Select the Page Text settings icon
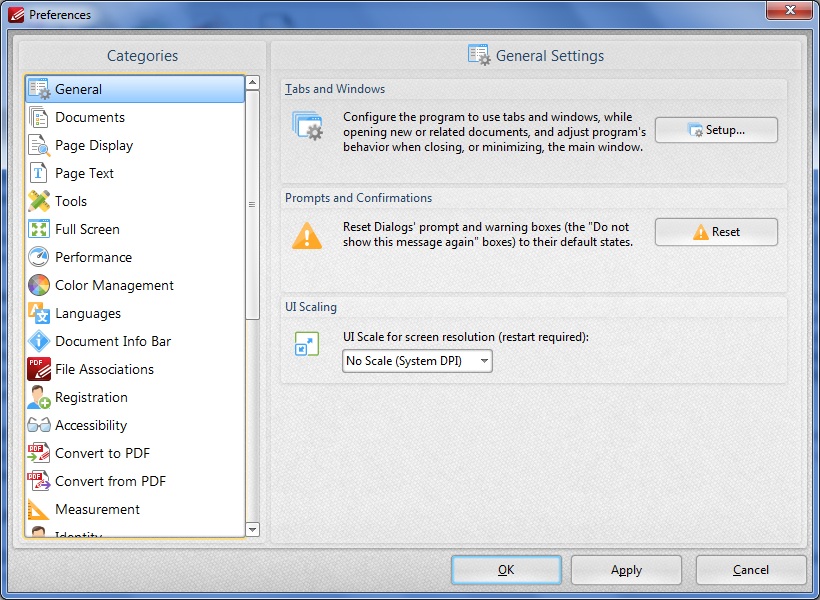The image size is (820, 600). pyautogui.click(x=37, y=173)
